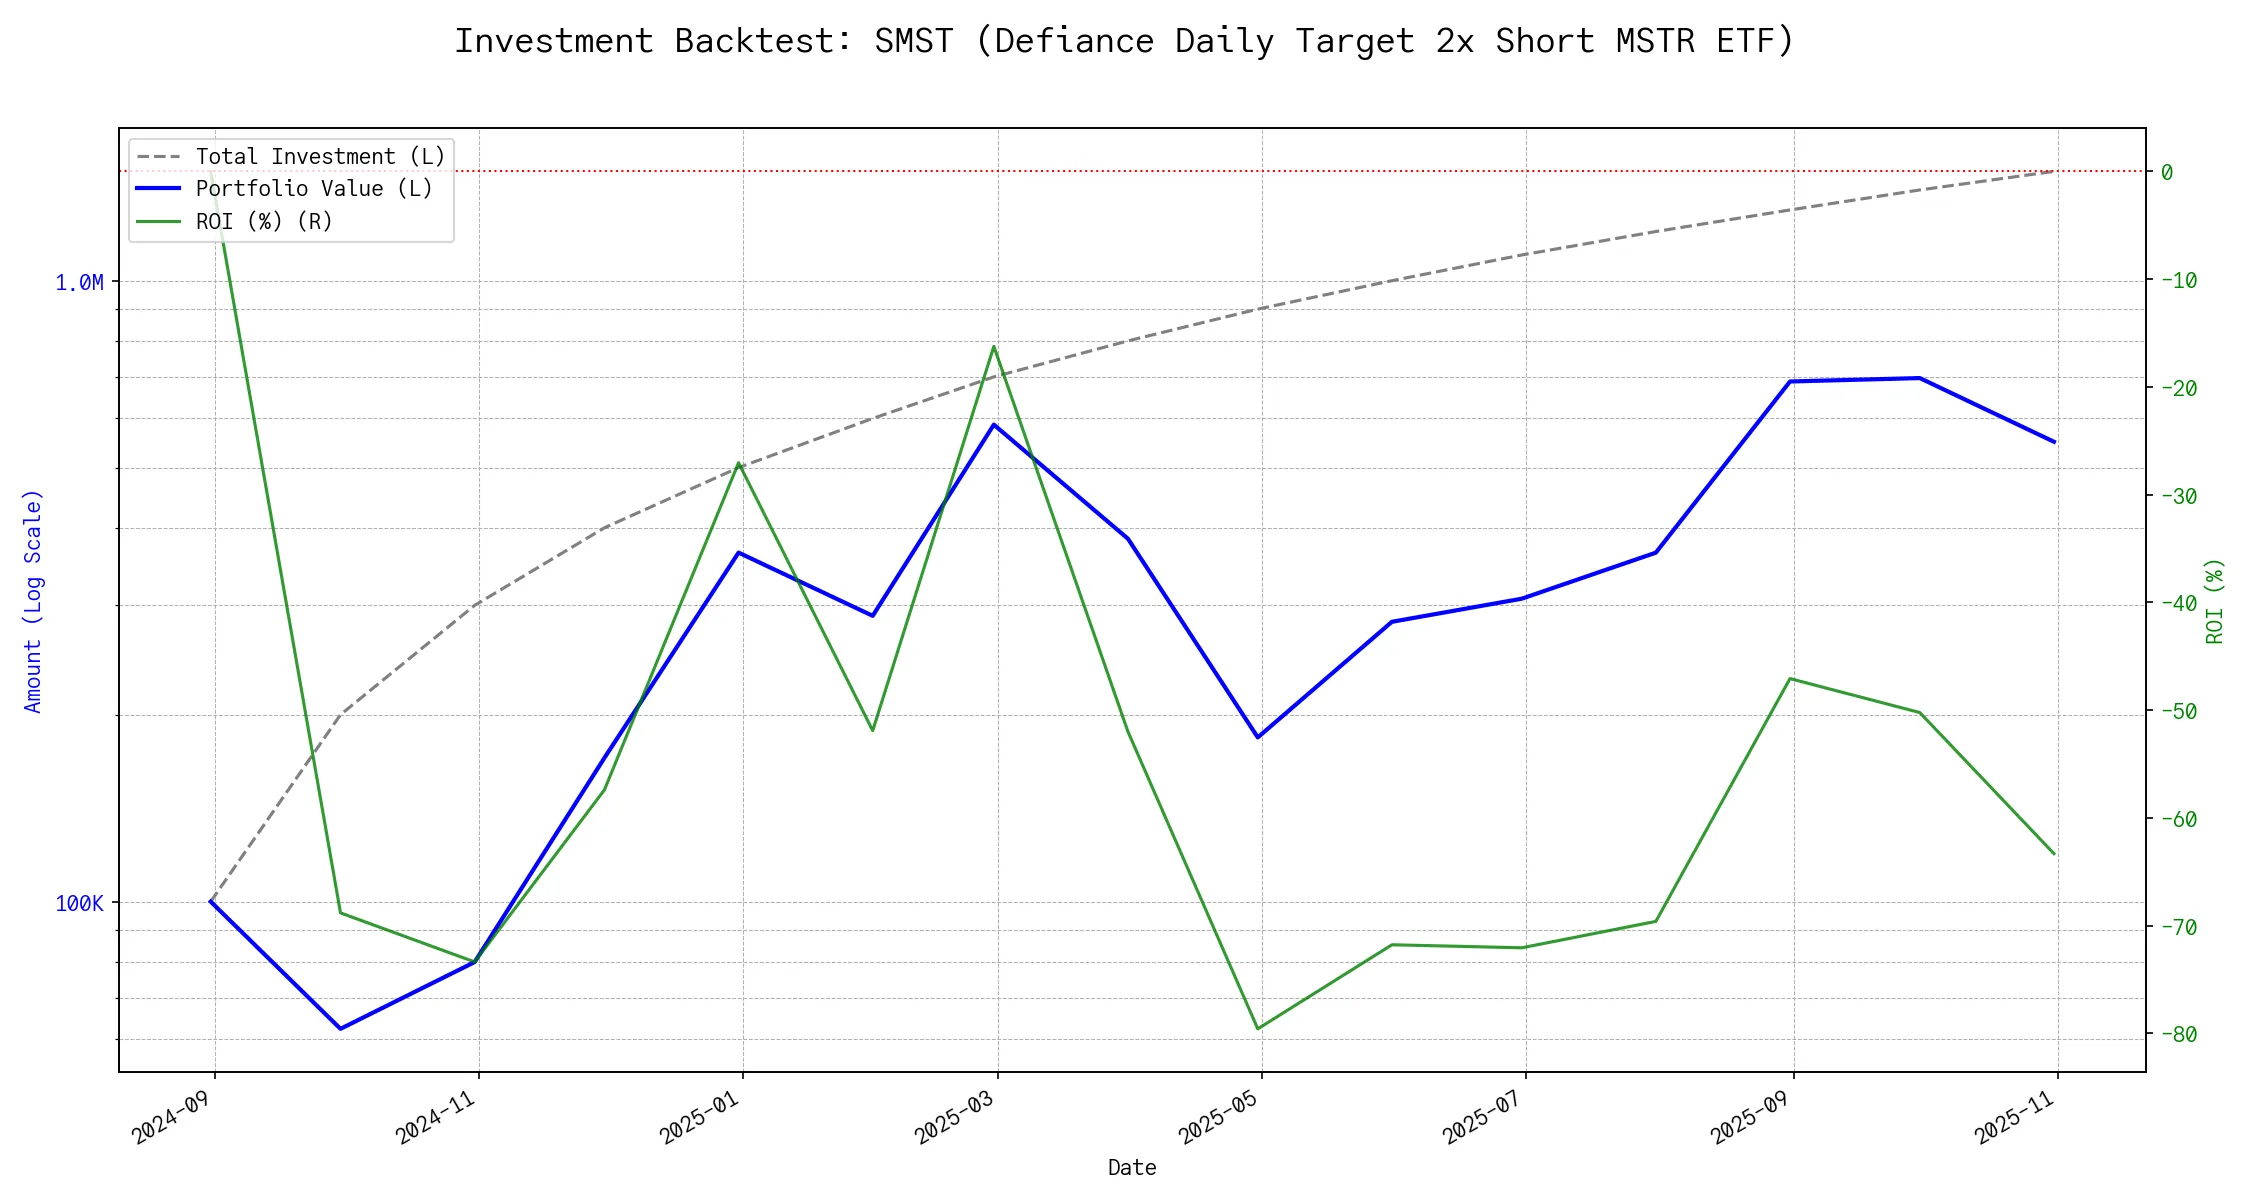This screenshot has height=1200, width=2250.
Task: Click the -50 ROI axis label
Action: click(x=2179, y=712)
